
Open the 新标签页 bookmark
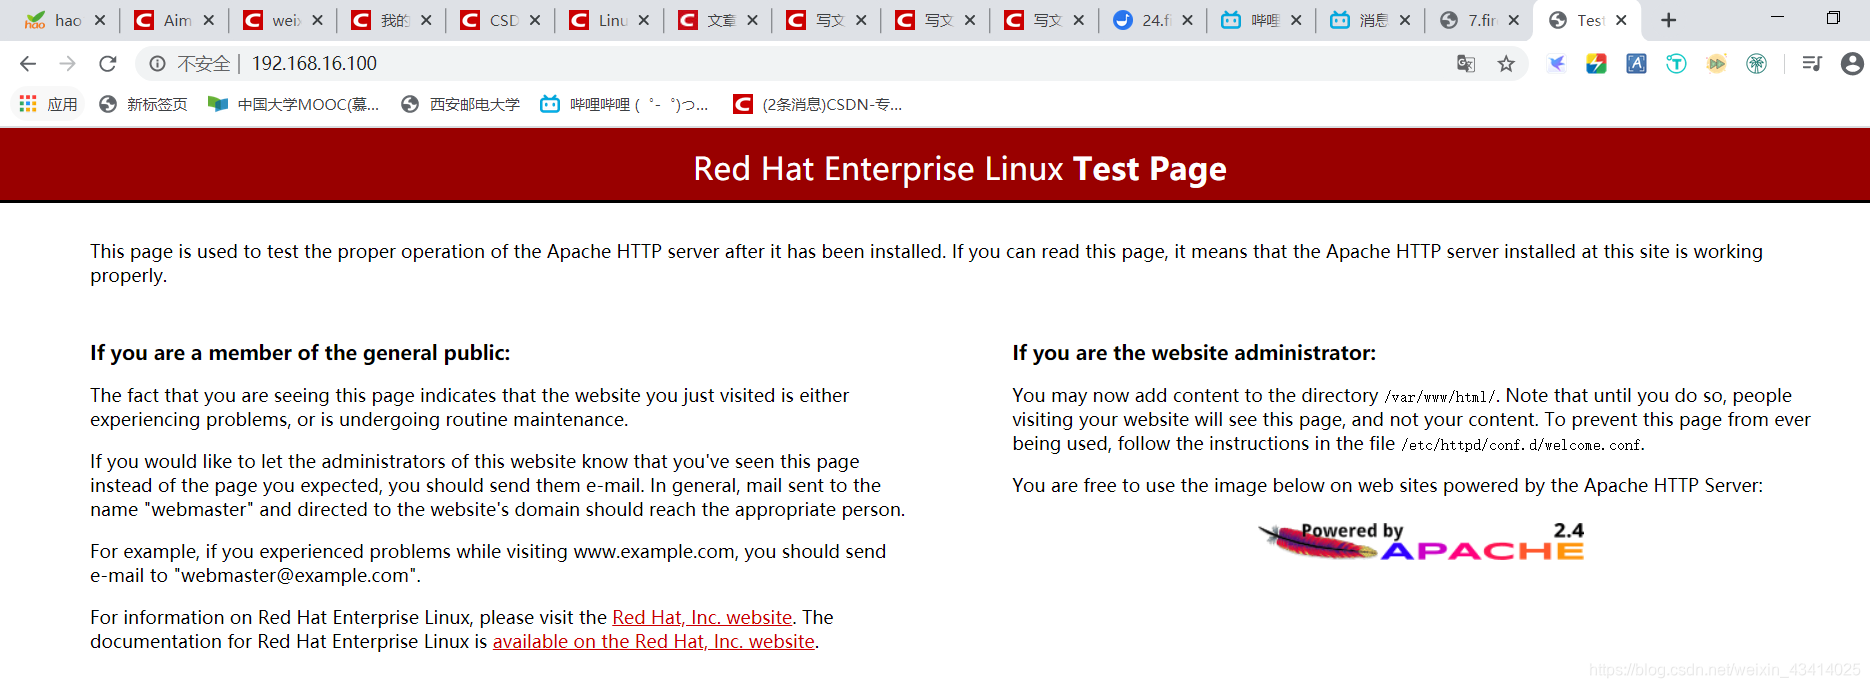pos(143,104)
